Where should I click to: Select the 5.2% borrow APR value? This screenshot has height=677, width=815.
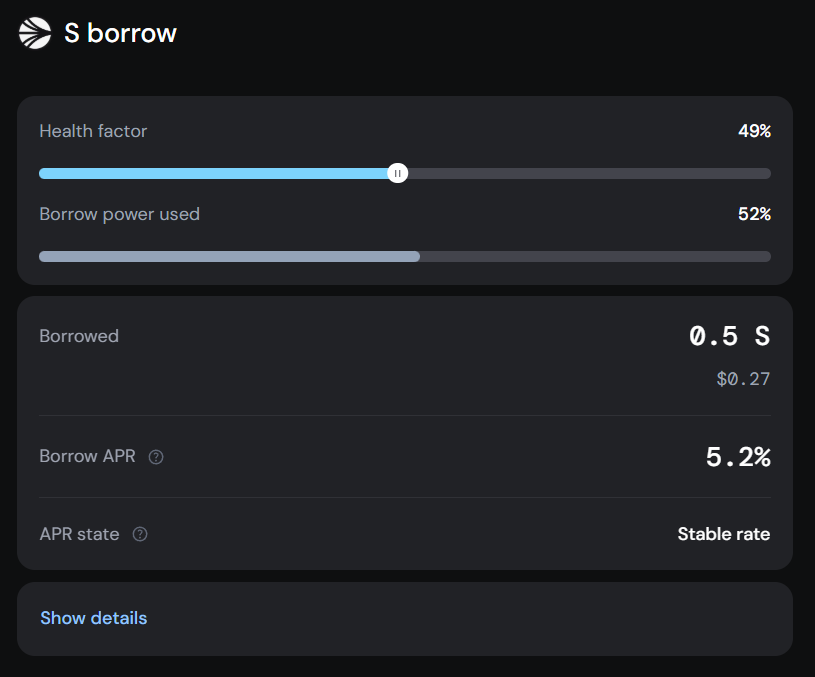point(738,457)
